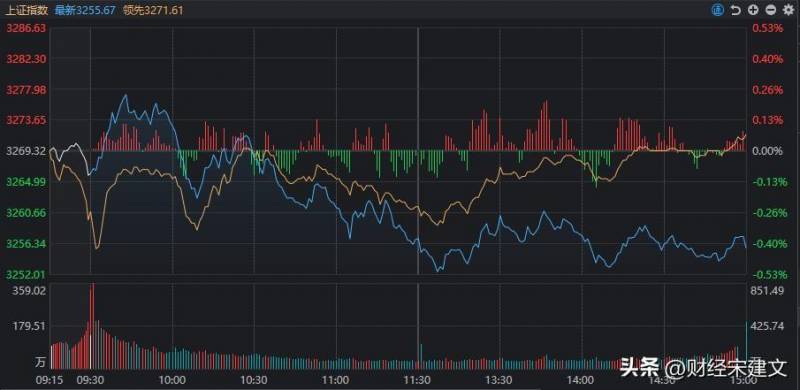Click the 3252.01 bottom price label
Viewport: 800px width, 390px height.
pos(26,275)
